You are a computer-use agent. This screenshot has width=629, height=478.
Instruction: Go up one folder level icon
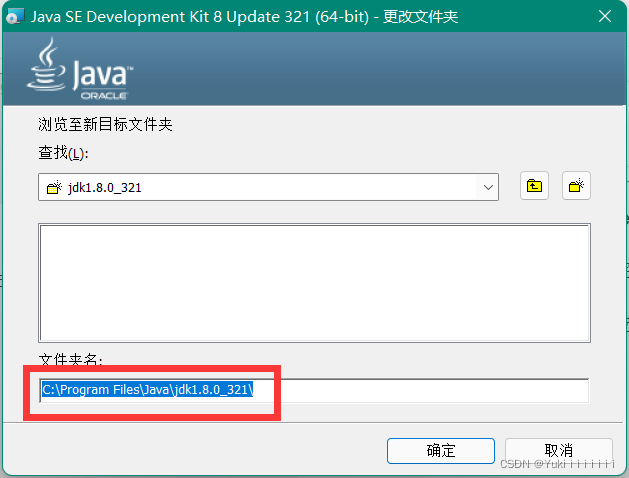tap(534, 186)
